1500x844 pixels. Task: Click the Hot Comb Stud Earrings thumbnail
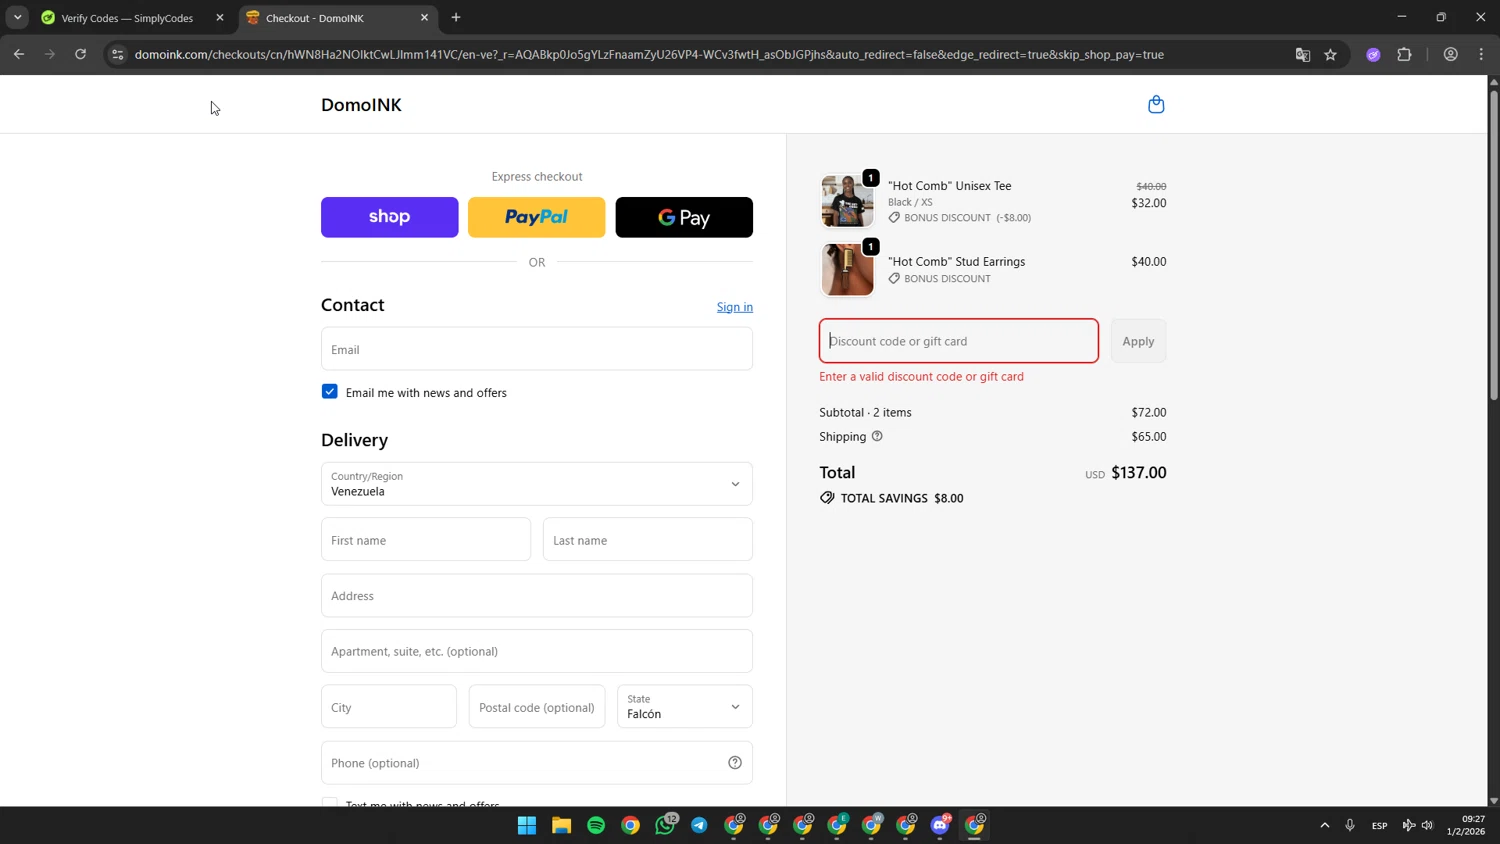coord(847,270)
